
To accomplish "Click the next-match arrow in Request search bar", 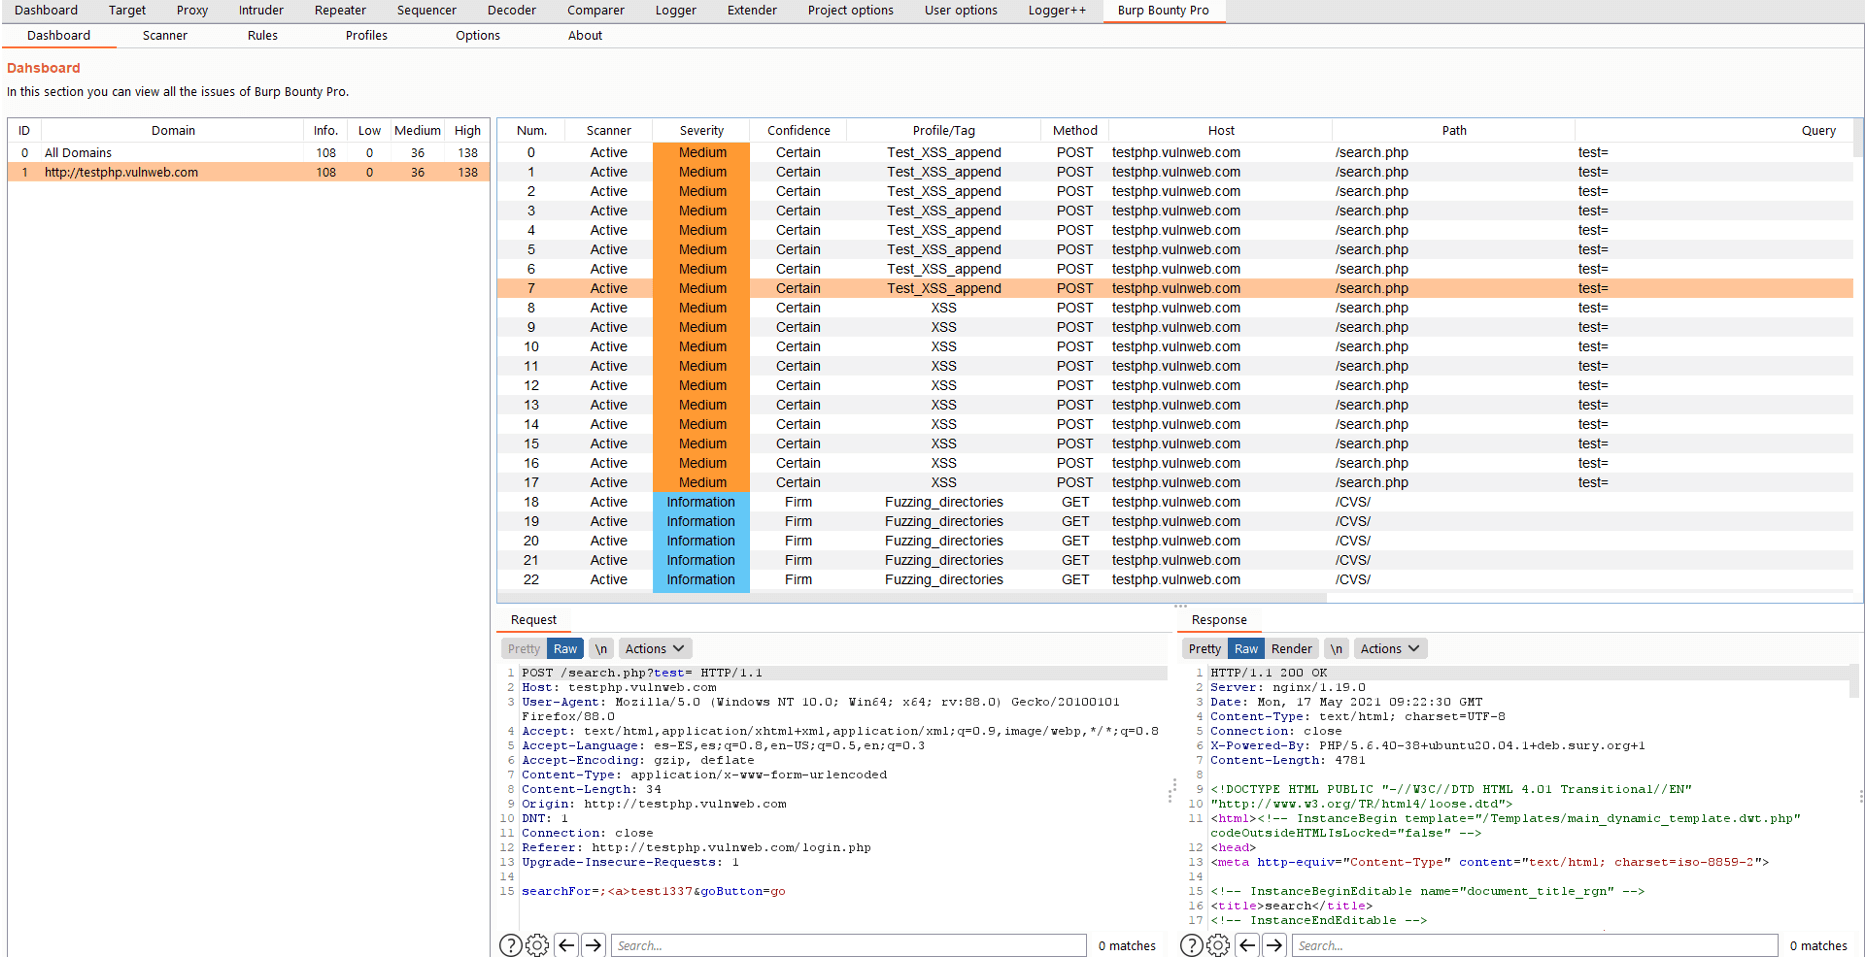I will tap(593, 944).
